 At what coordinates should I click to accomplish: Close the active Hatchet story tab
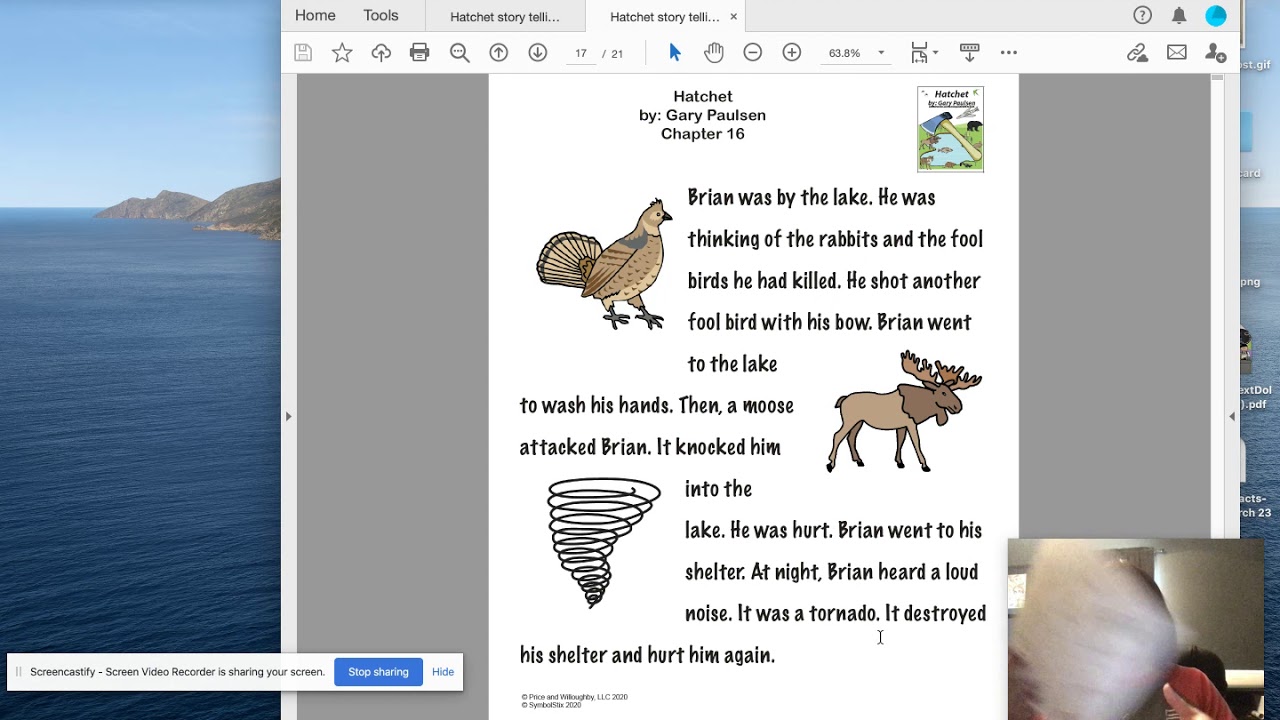pos(733,16)
